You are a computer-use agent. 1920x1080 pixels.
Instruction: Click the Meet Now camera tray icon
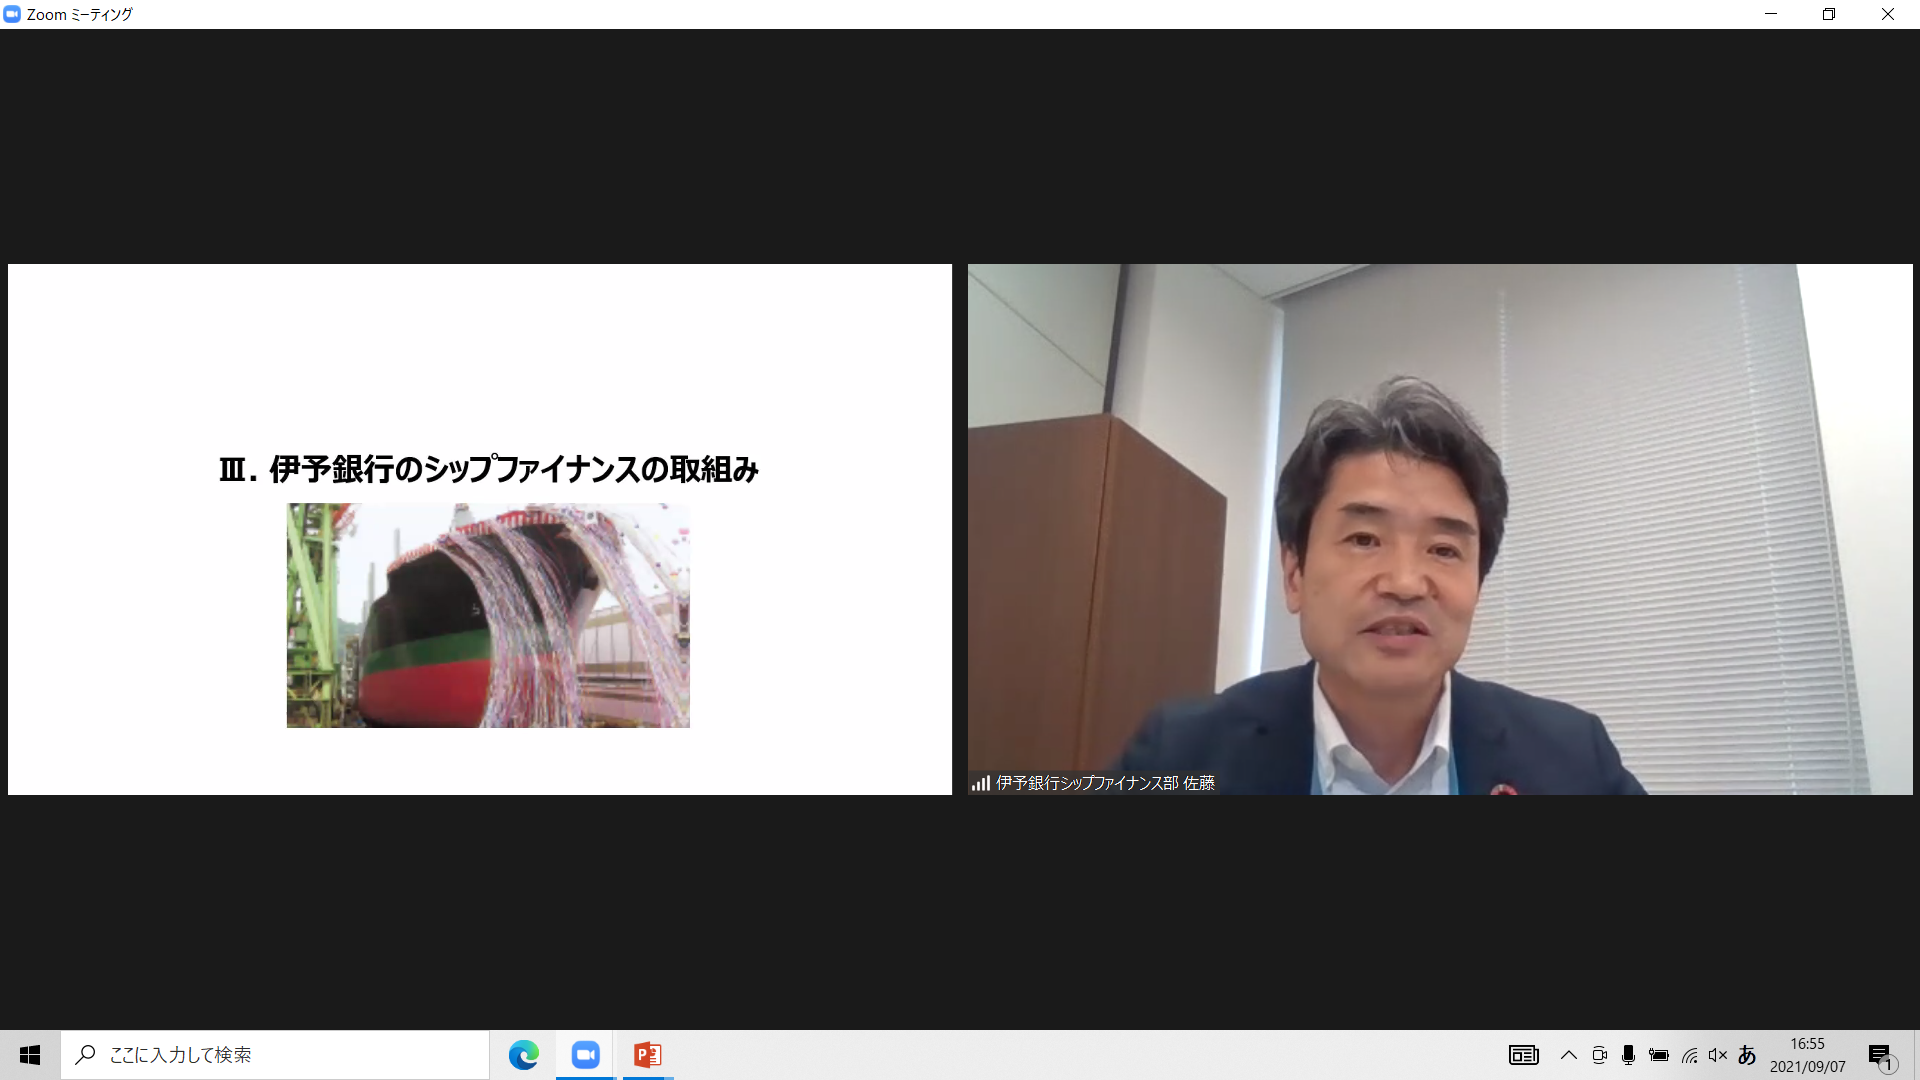[x=1599, y=1055]
